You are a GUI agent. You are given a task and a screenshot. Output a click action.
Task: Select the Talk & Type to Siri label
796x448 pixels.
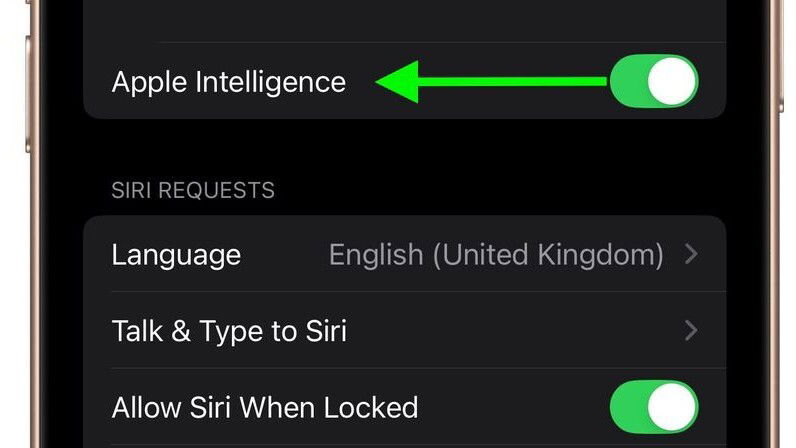pos(229,330)
